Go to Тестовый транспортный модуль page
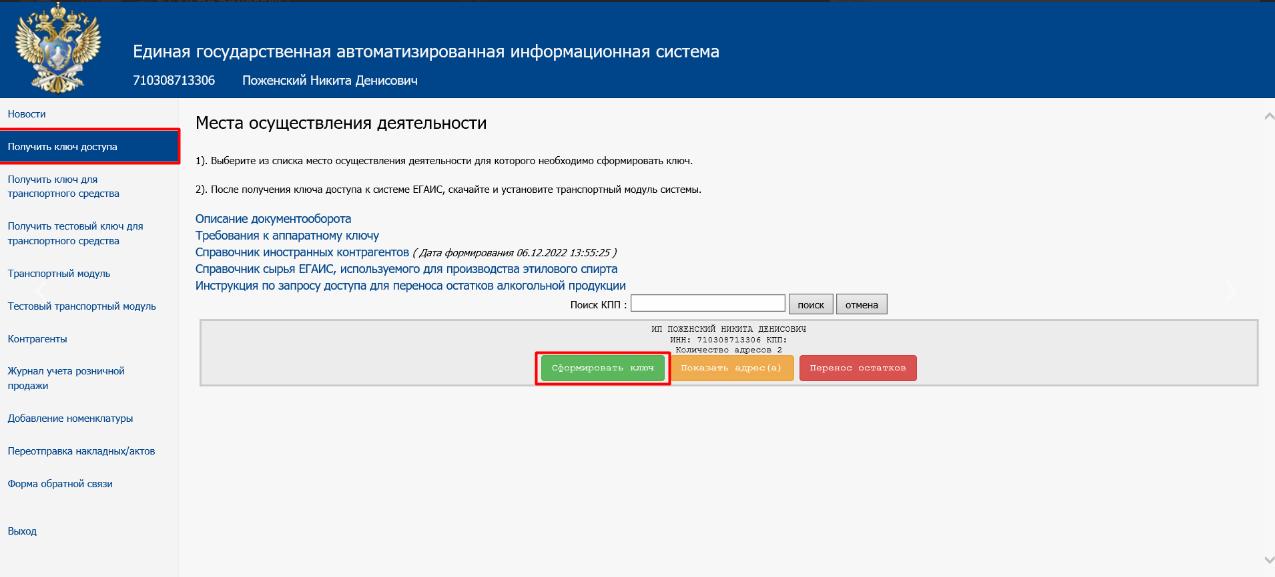The height and width of the screenshot is (577, 1275). [x=82, y=306]
